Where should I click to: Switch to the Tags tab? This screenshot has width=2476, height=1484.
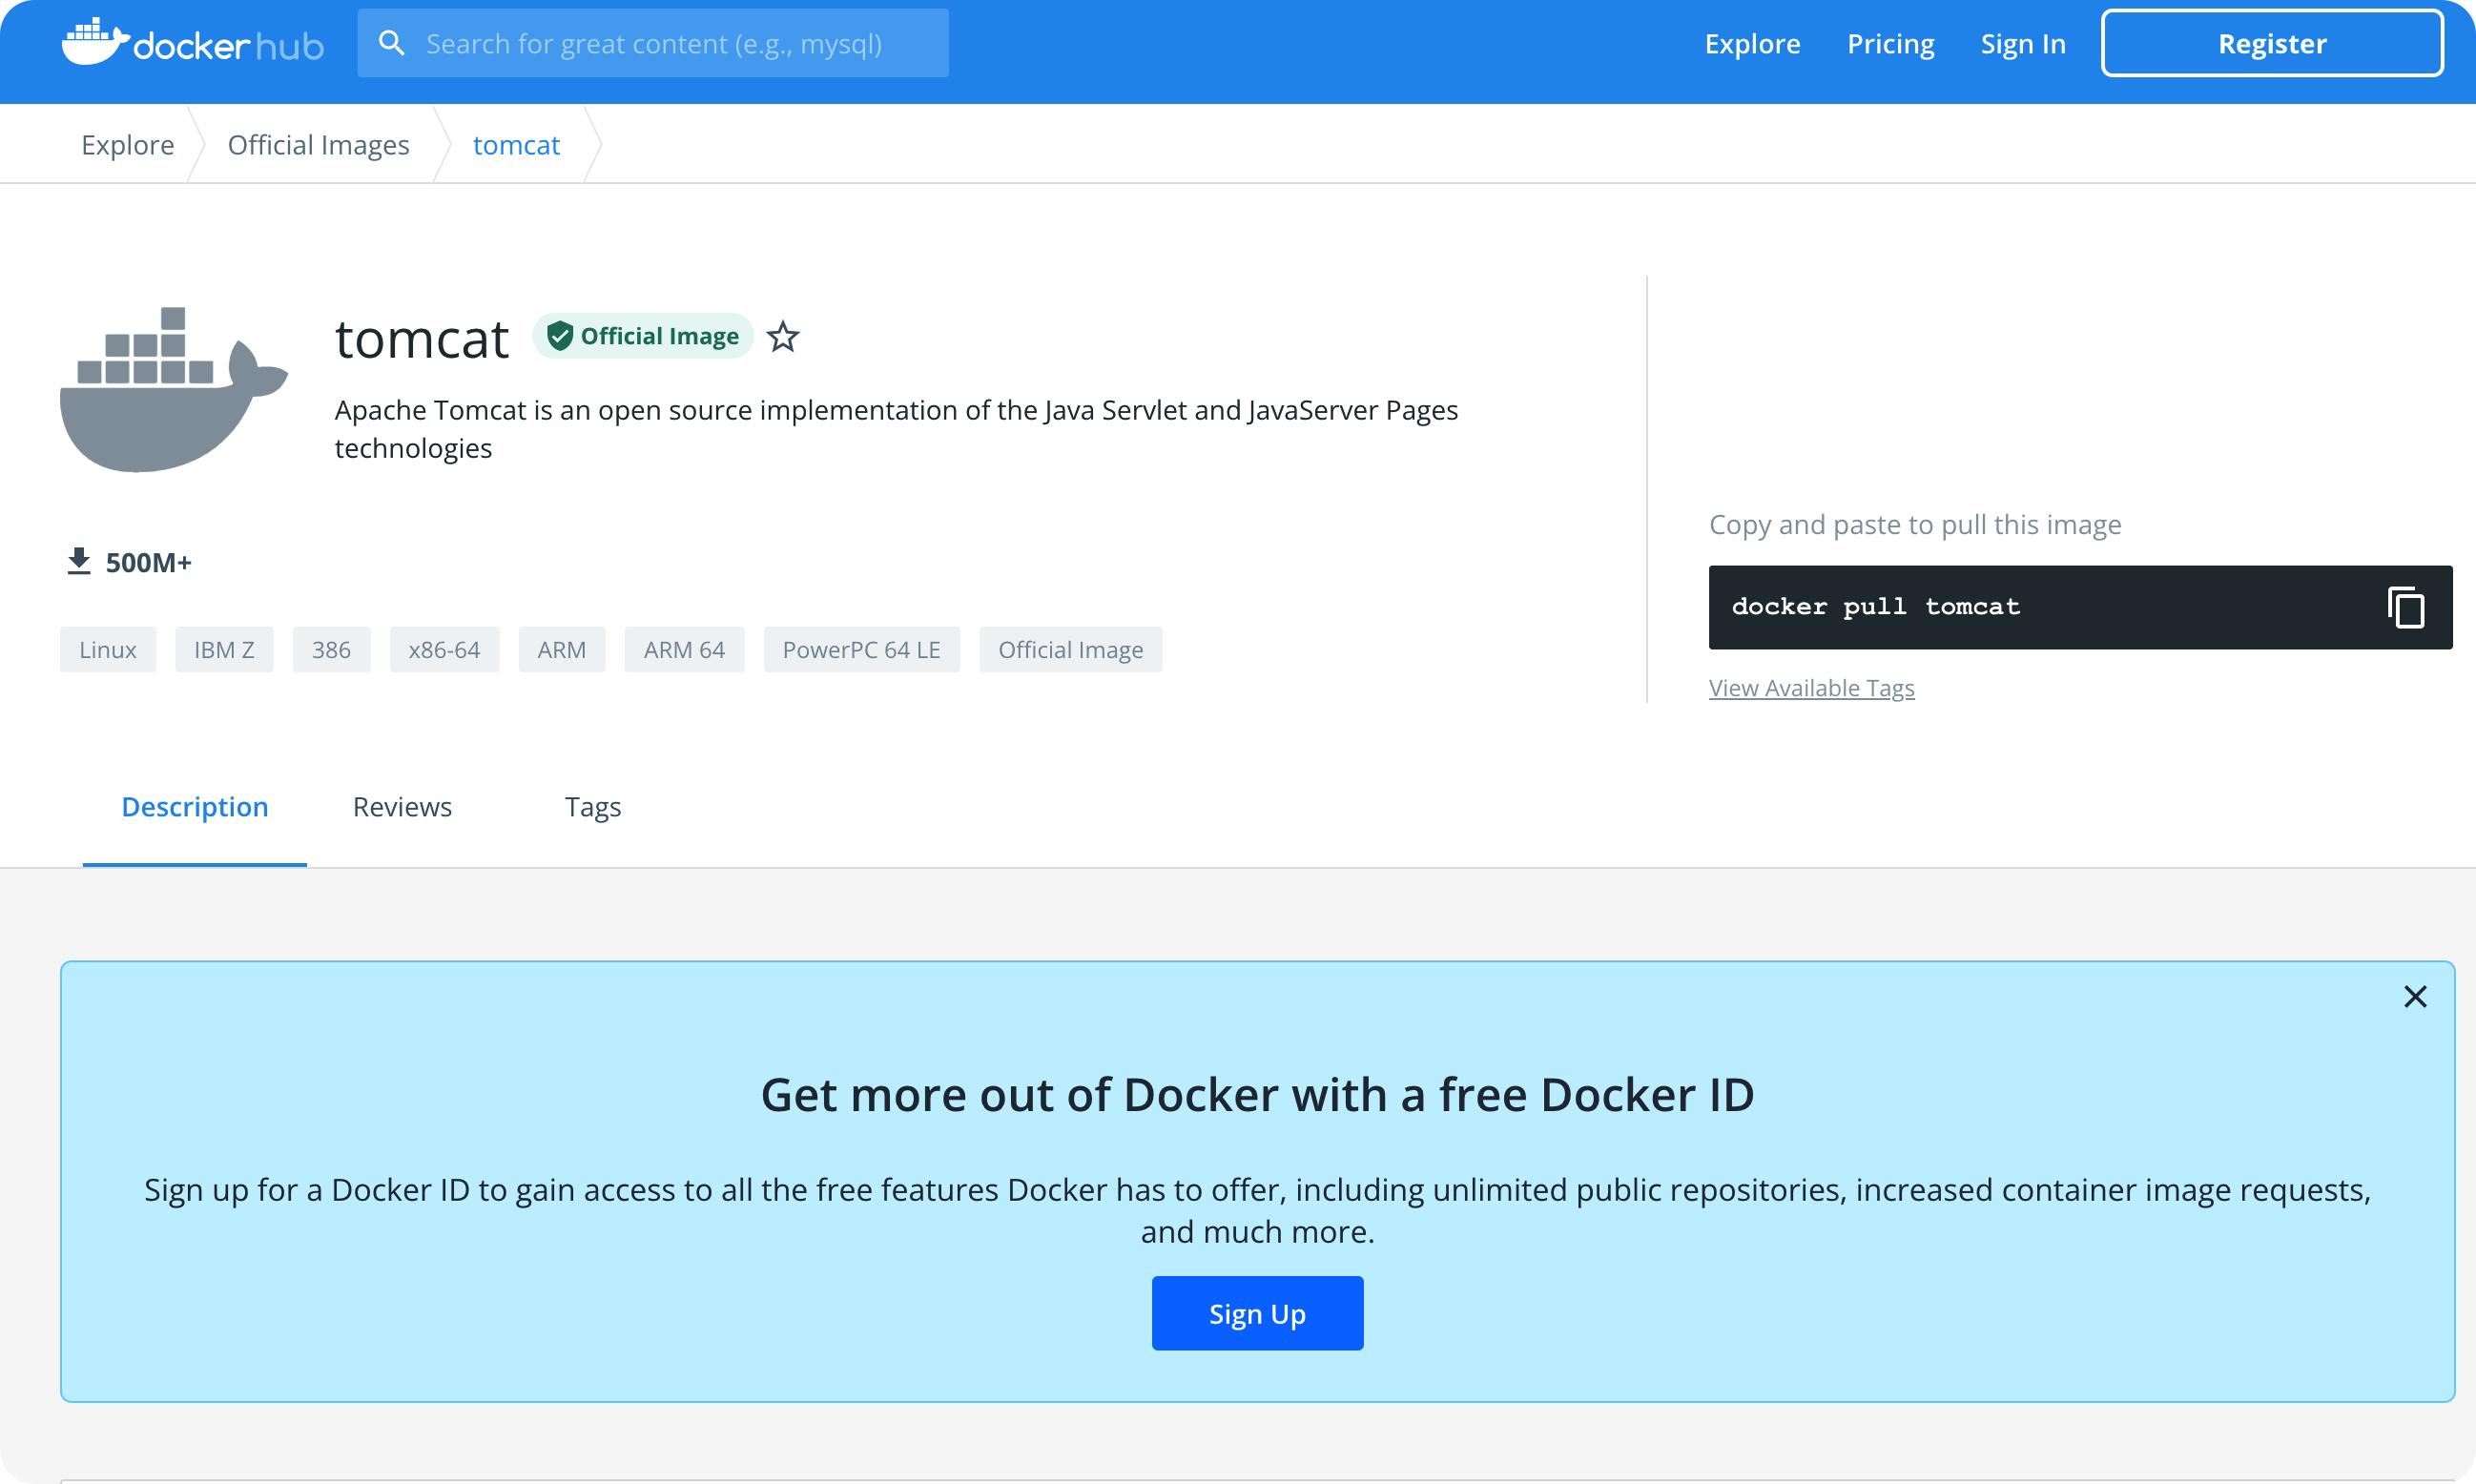tap(592, 807)
